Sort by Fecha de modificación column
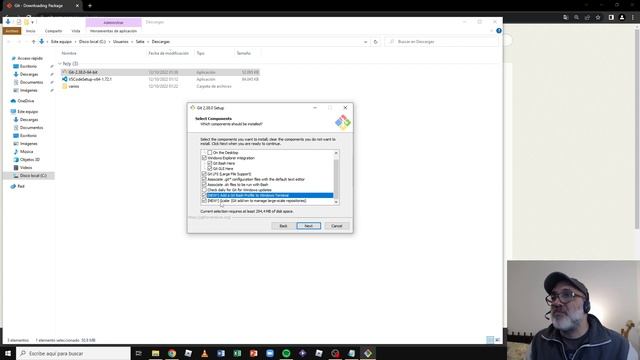Viewport: 640px width, 360px height. tap(169, 53)
